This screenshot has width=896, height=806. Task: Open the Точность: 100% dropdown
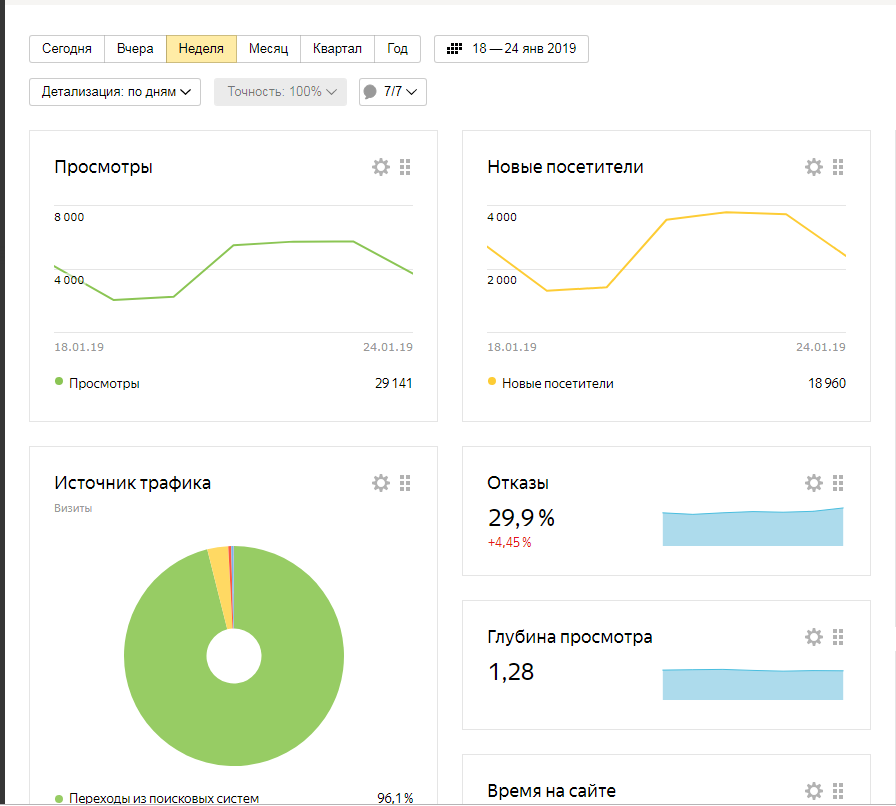point(281,92)
